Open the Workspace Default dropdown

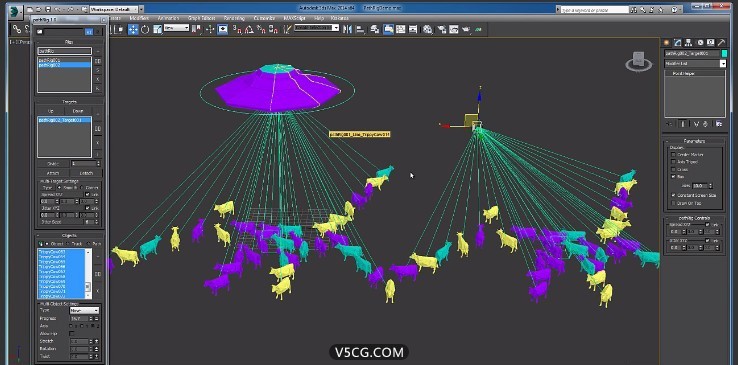(115, 9)
